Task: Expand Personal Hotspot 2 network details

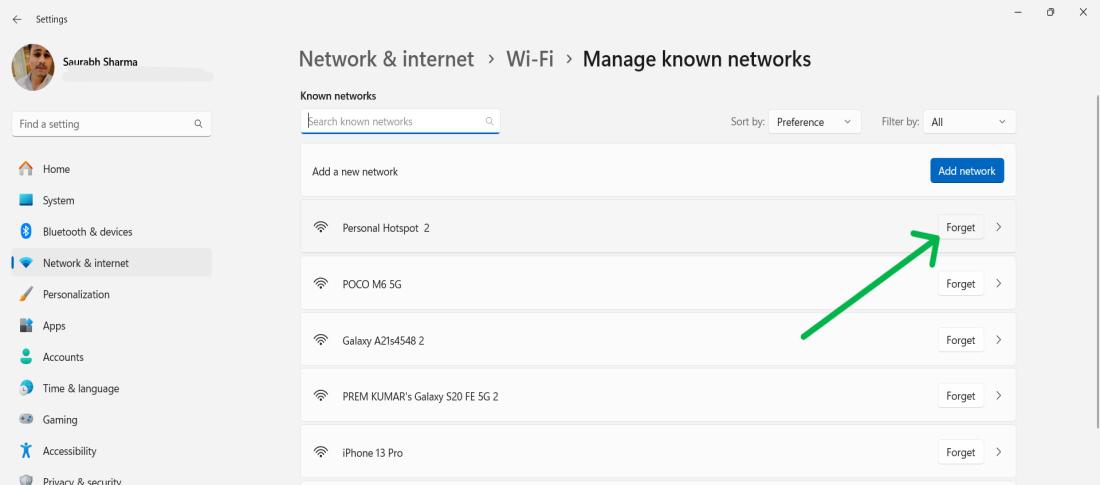Action: (998, 228)
